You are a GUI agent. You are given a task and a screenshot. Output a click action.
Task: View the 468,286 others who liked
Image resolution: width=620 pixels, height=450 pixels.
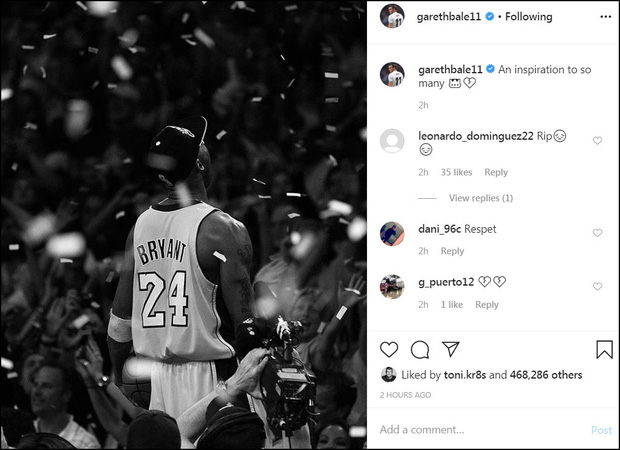546,375
